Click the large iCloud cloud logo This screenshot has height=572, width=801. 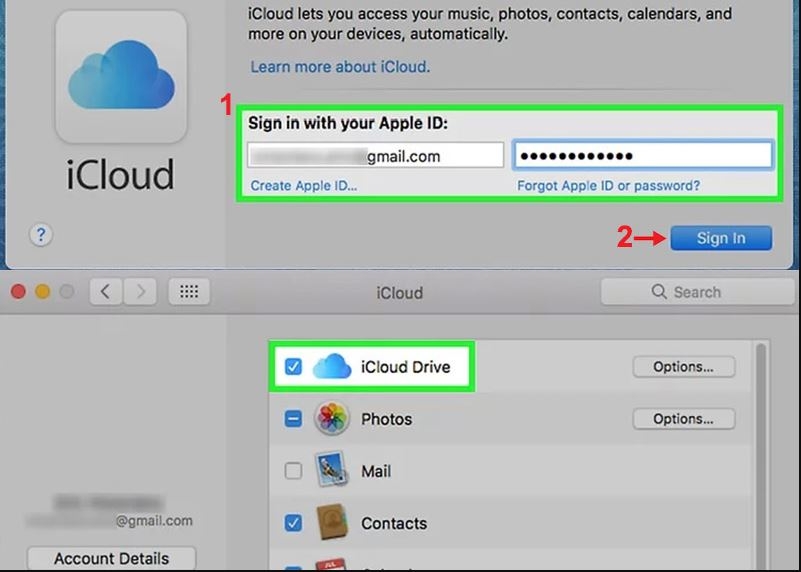(x=121, y=75)
